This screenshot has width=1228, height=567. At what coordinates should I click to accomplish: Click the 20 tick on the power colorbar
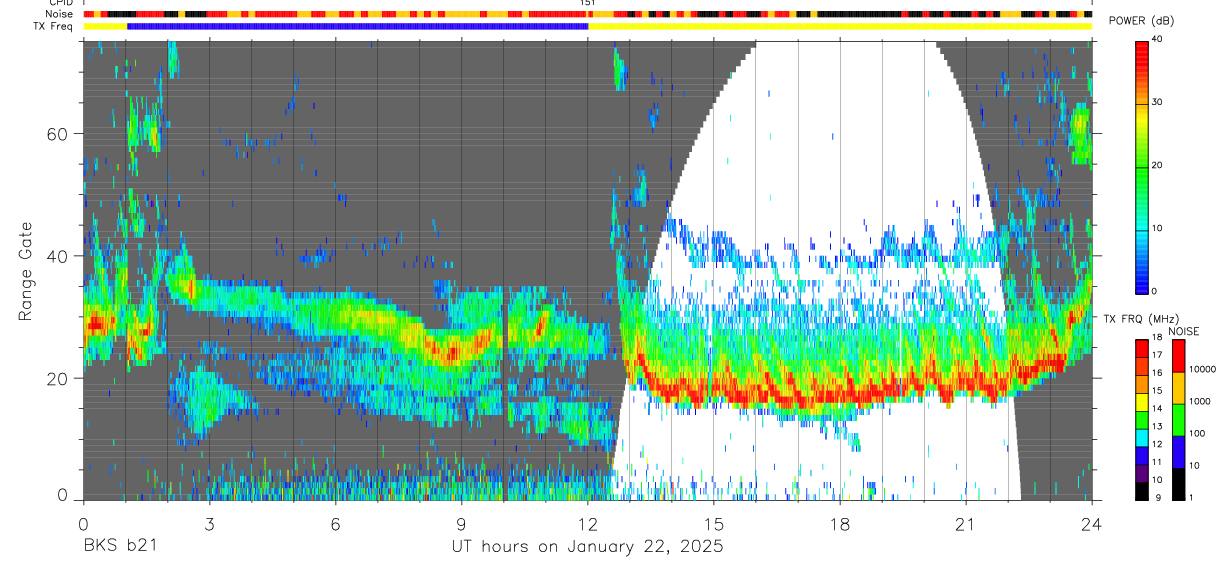point(1157,165)
